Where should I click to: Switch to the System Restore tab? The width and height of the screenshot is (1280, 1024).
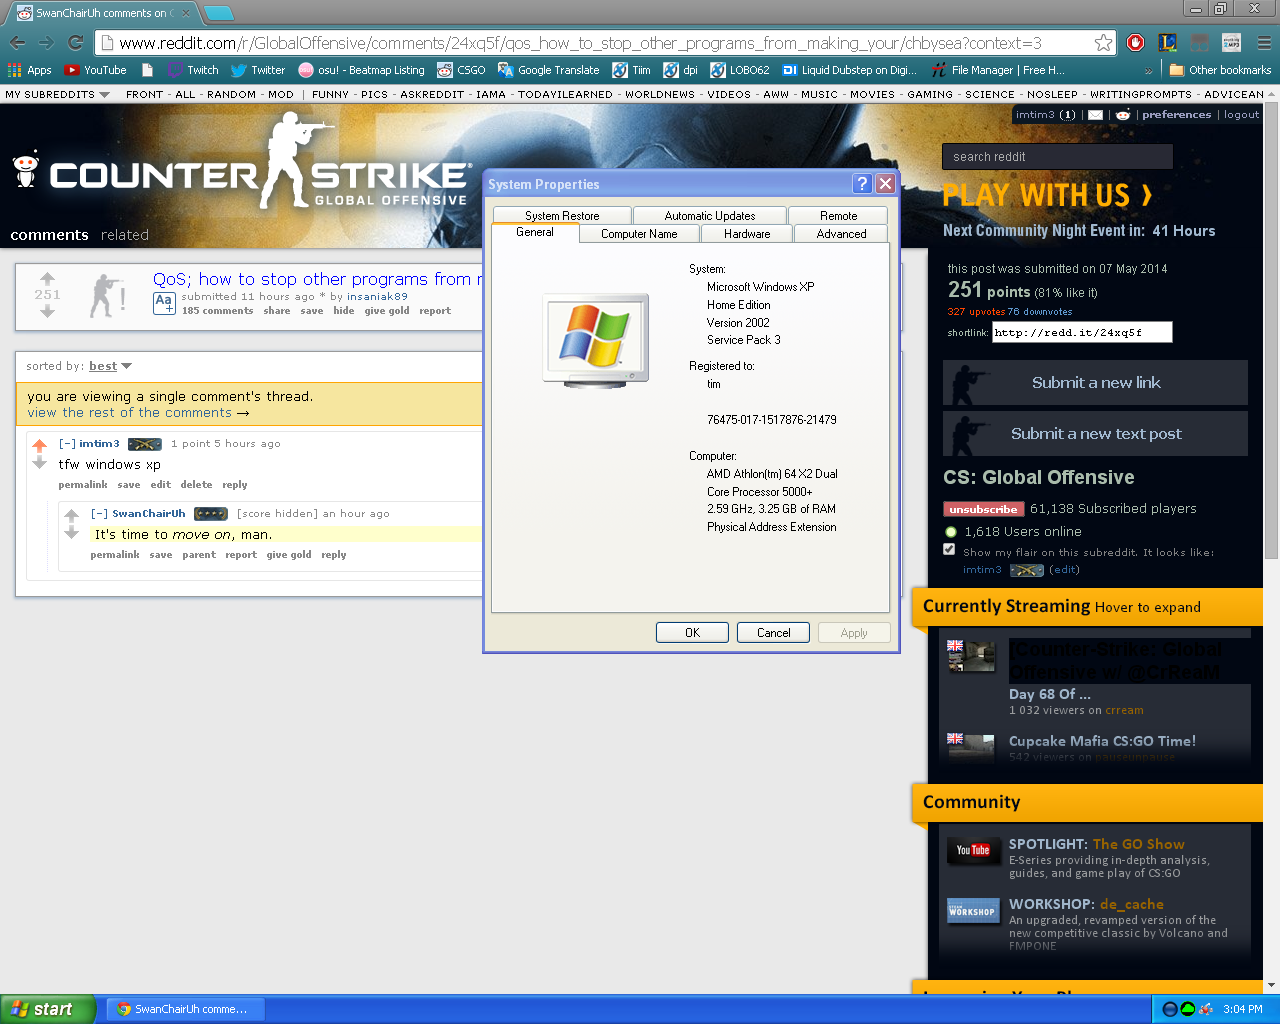562,215
